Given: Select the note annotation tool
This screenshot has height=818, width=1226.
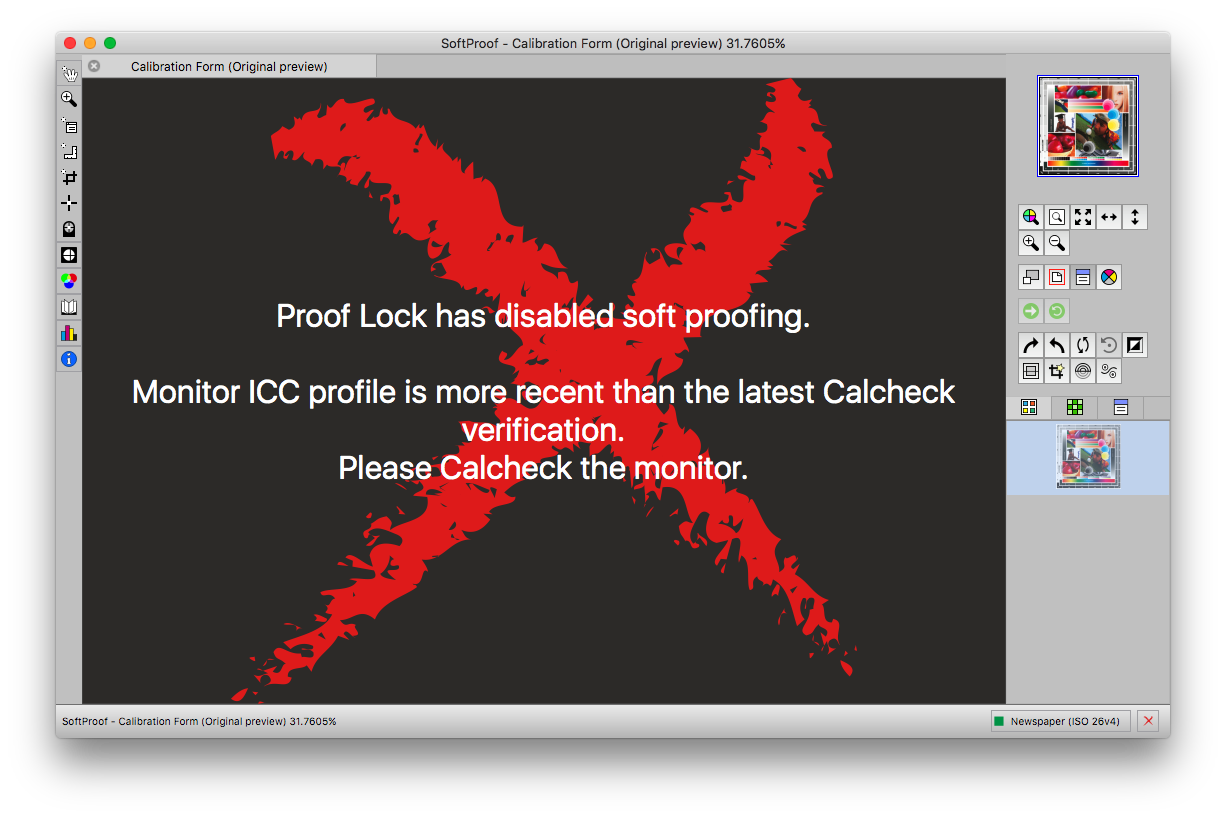Looking at the screenshot, I should pos(69,125).
